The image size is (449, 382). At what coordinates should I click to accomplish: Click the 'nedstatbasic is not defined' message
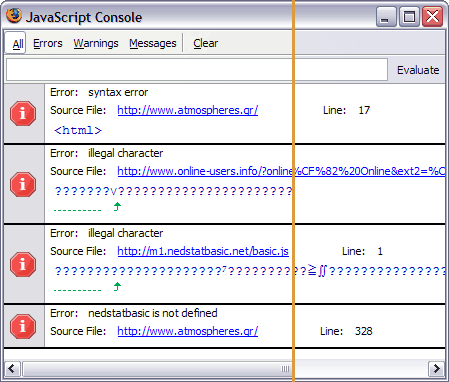[153, 313]
